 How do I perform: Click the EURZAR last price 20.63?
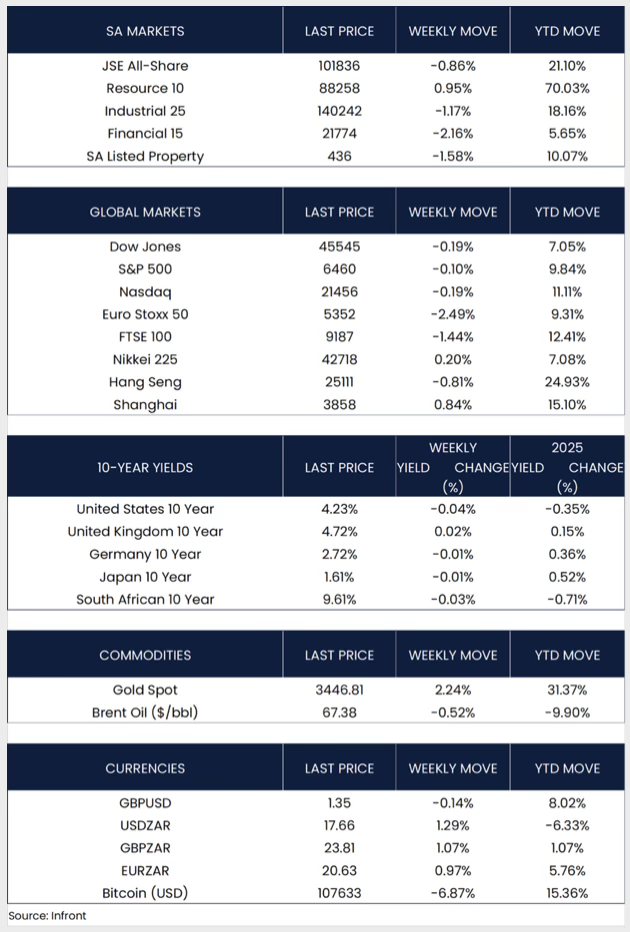tap(339, 871)
